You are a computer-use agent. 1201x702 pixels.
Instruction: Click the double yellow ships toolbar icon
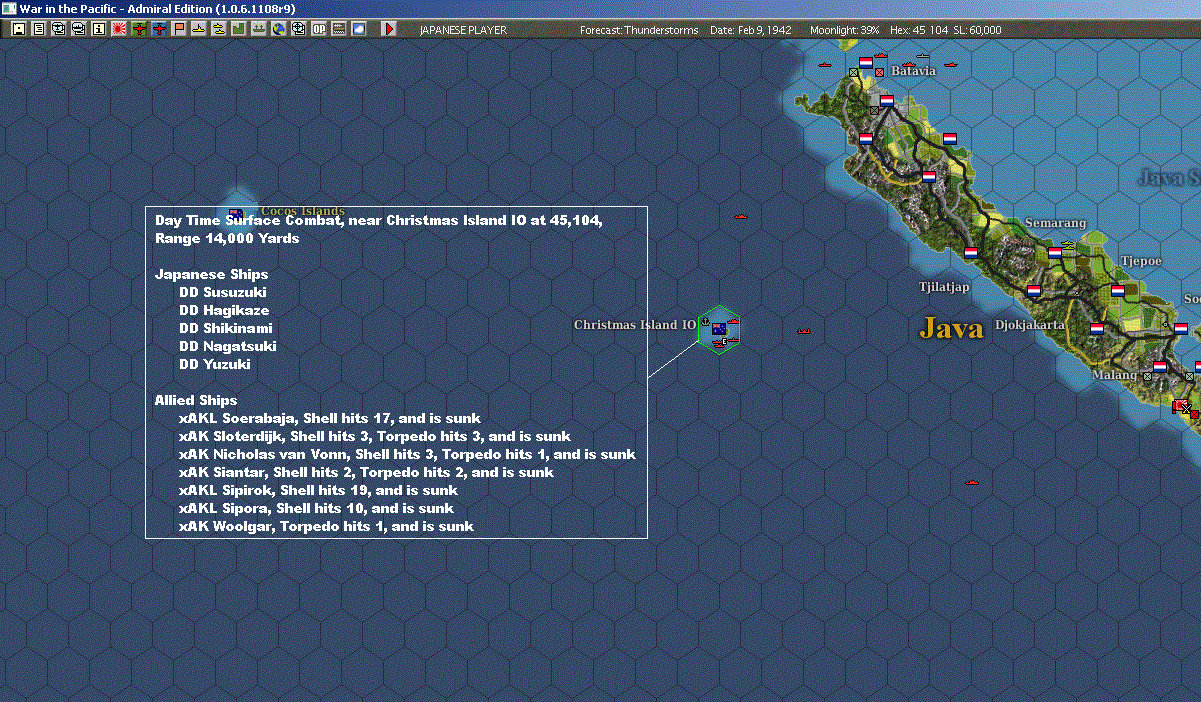218,29
